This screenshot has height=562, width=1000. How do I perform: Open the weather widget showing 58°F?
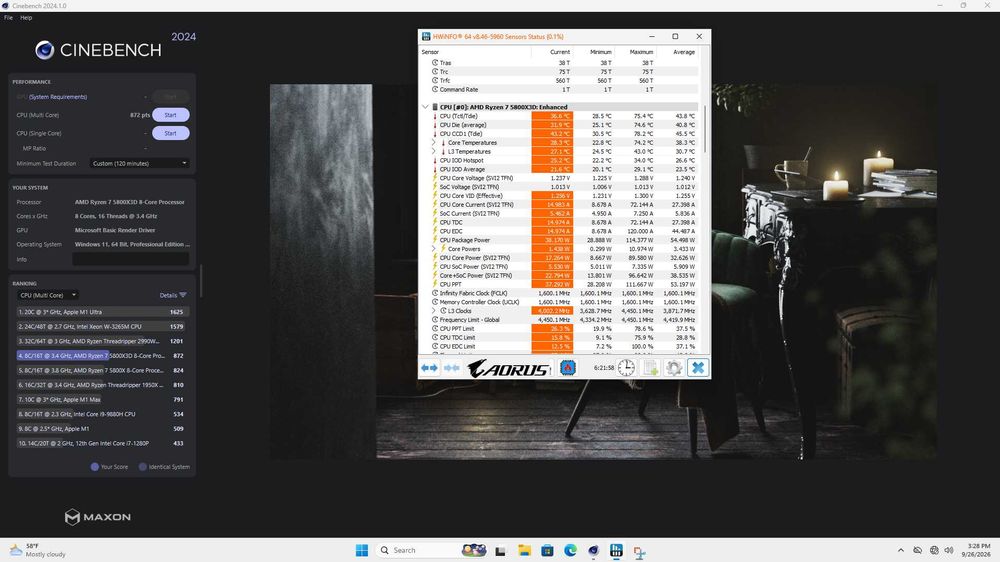tap(38, 550)
